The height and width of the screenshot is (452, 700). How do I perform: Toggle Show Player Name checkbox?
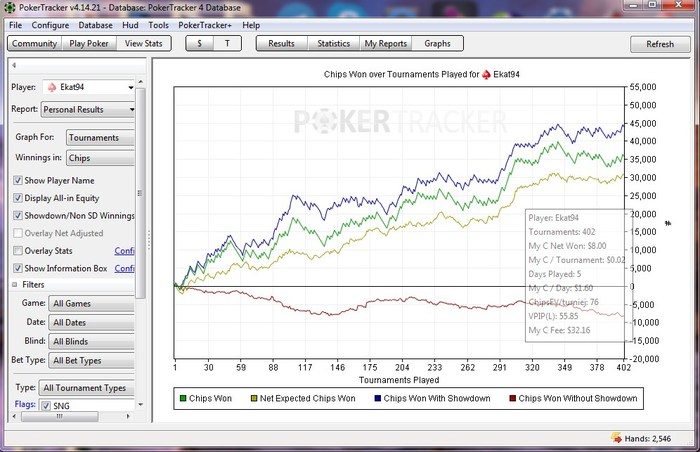pos(18,180)
